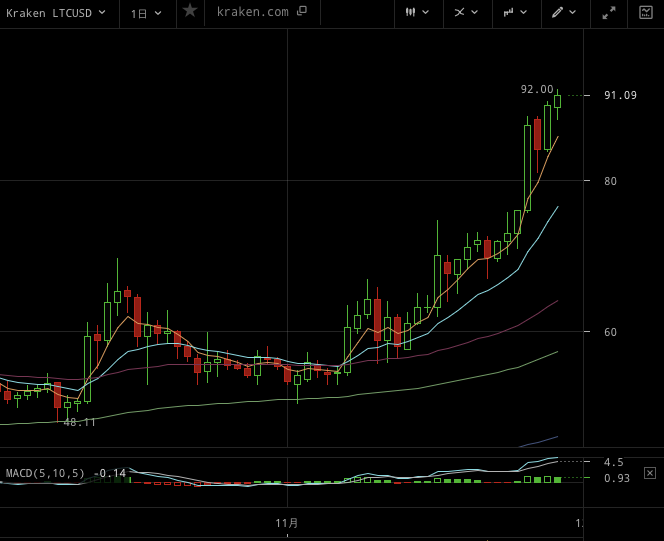Click the candlestick chart type icon
Viewport: 664px width, 541px height.
tap(410, 12)
